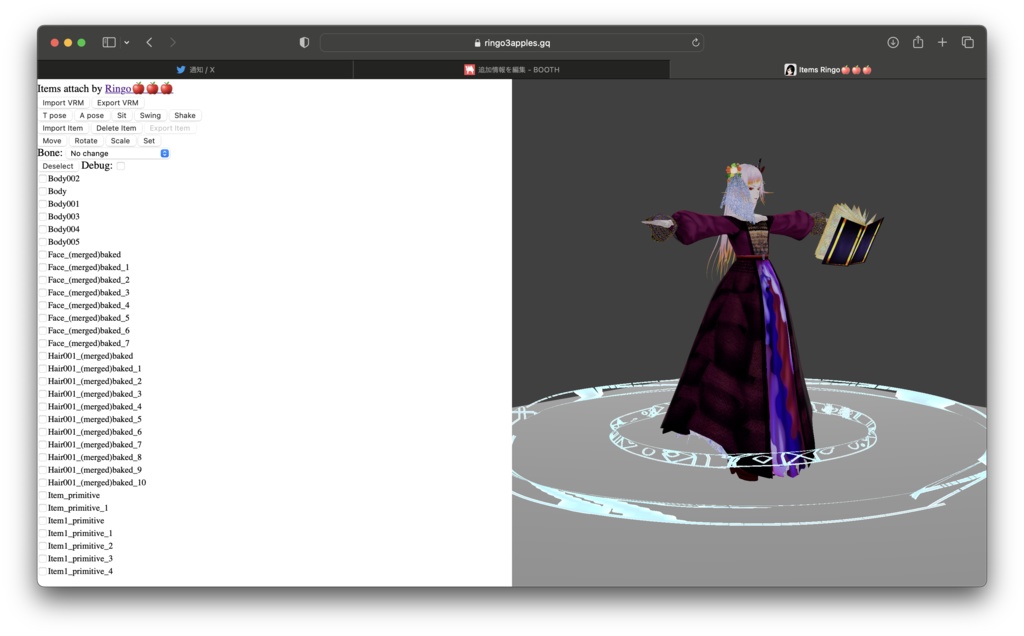Click Import Item button
1024x636 pixels.
pos(63,128)
